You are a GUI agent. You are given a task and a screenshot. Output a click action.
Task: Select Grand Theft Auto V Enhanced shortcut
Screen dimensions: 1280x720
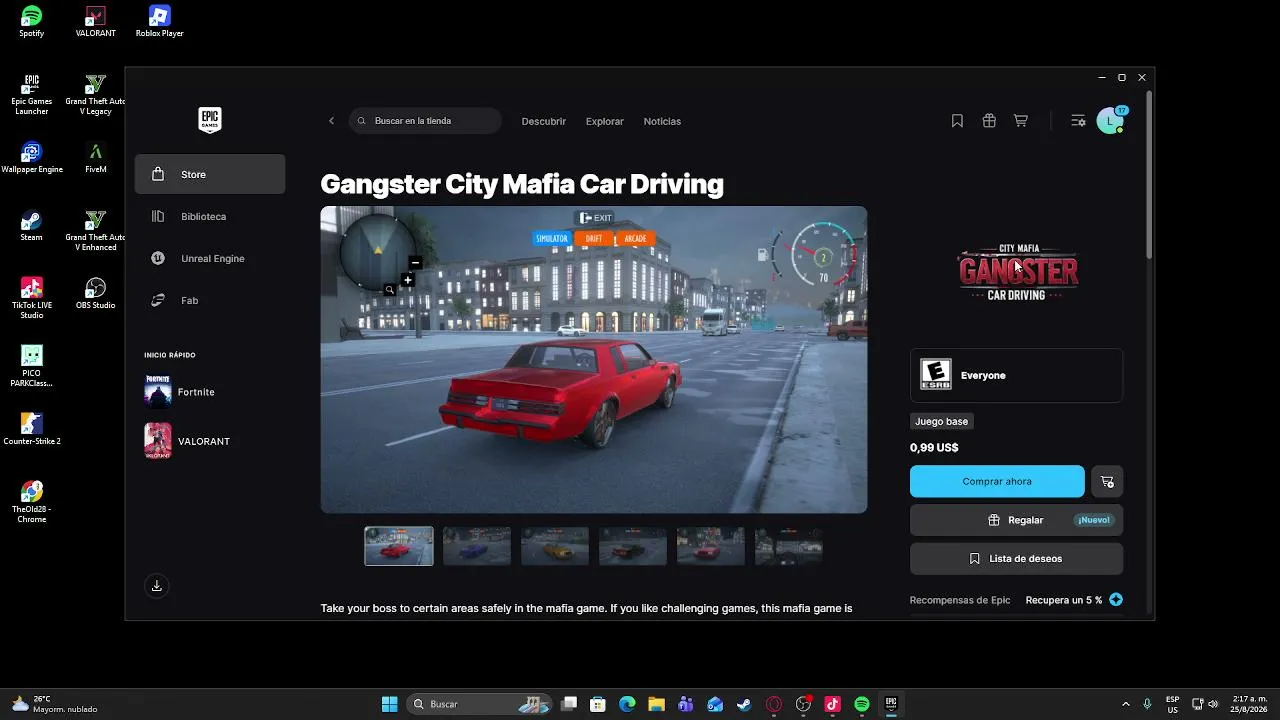96,230
